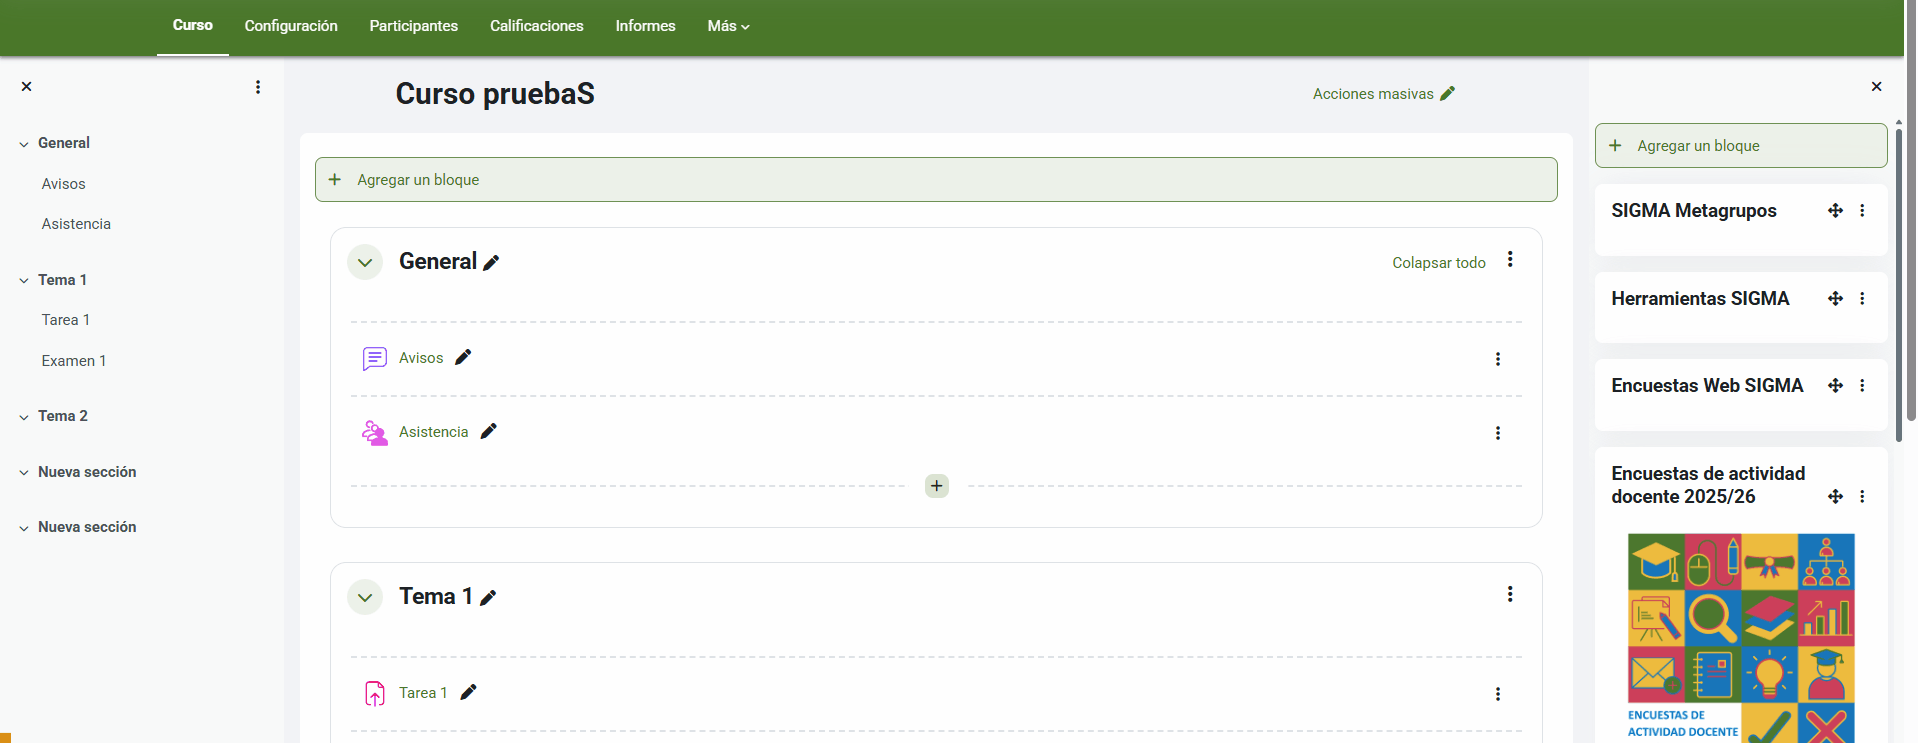Click the rename pencil beside Tarea 1

[468, 693]
